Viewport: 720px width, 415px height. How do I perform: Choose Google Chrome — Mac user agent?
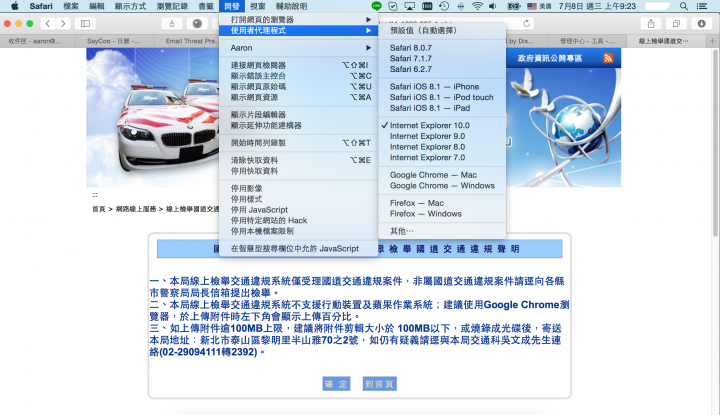(442, 175)
